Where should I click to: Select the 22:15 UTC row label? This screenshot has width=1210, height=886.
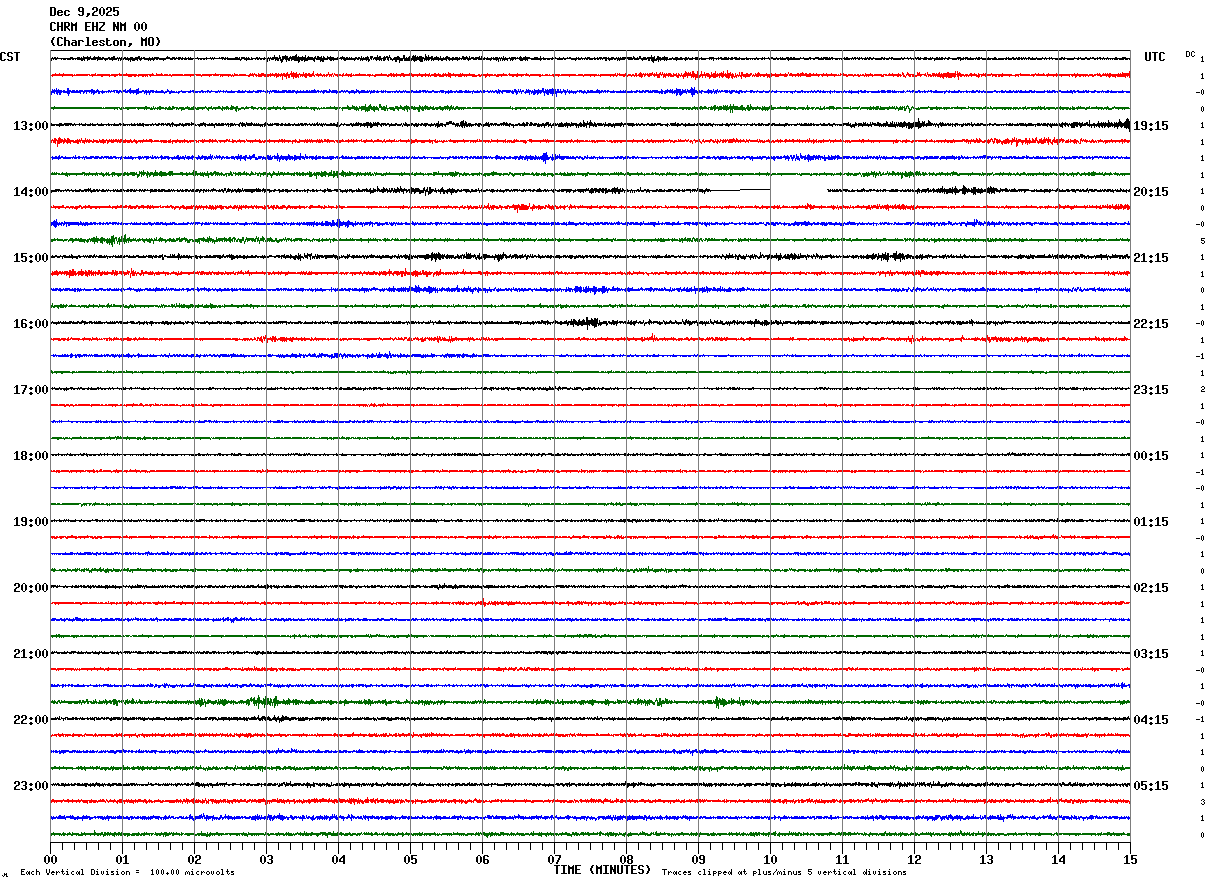1151,324
